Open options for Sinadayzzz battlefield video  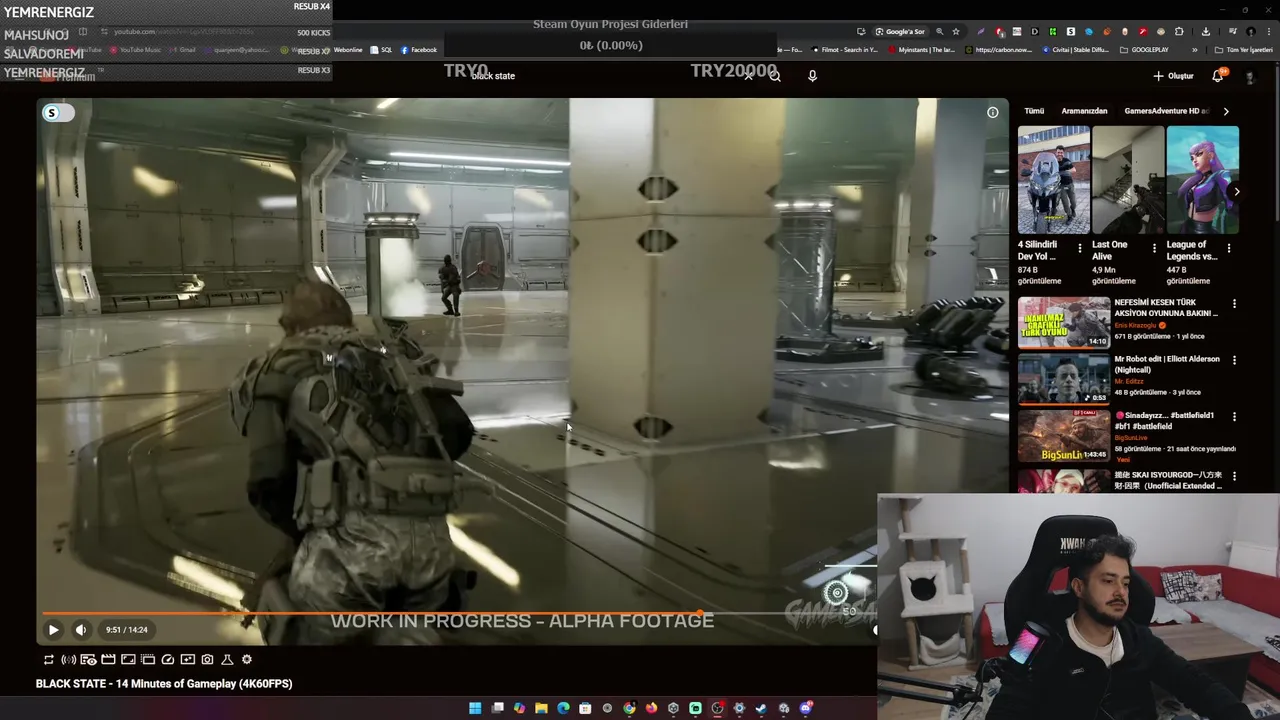1234,416
